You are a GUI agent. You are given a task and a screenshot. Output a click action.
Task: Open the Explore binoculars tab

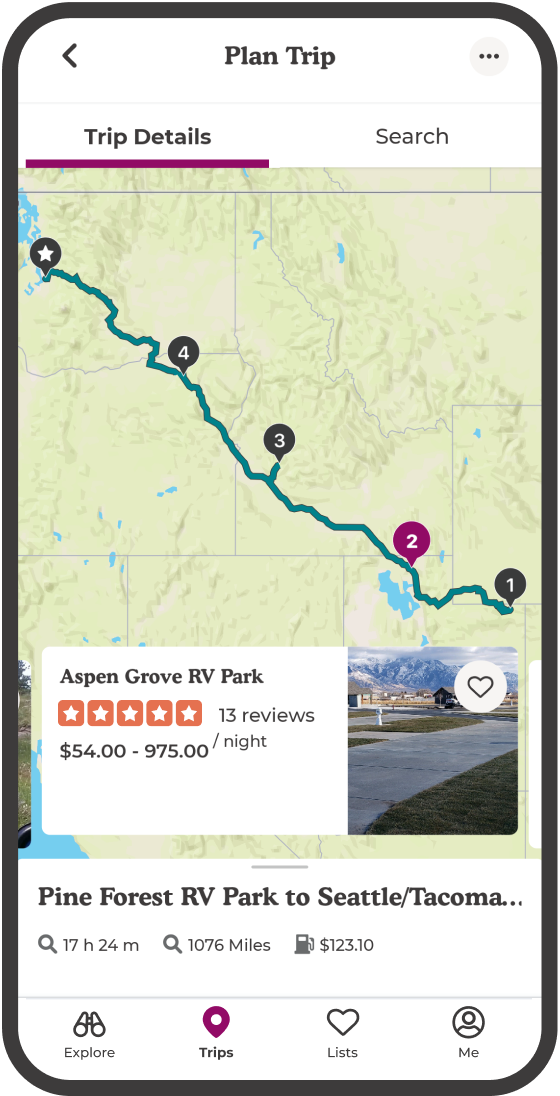coord(89,1033)
